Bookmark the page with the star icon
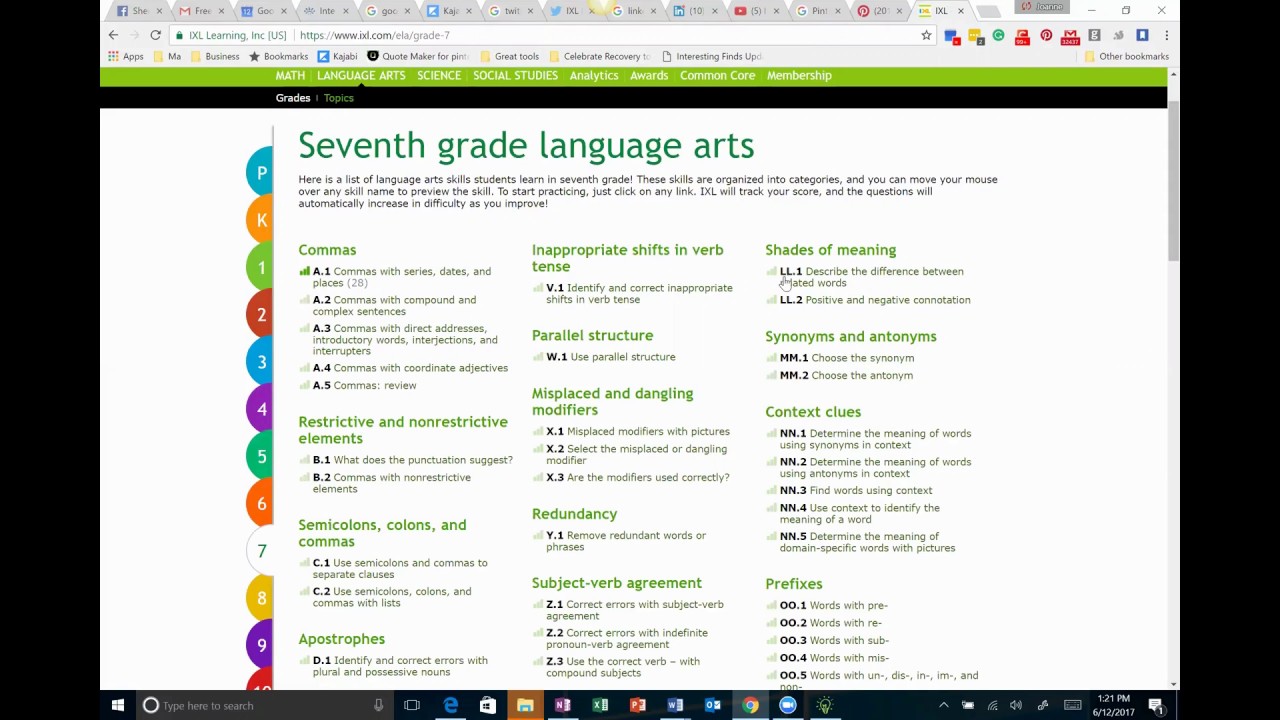1280x720 pixels. point(926,35)
